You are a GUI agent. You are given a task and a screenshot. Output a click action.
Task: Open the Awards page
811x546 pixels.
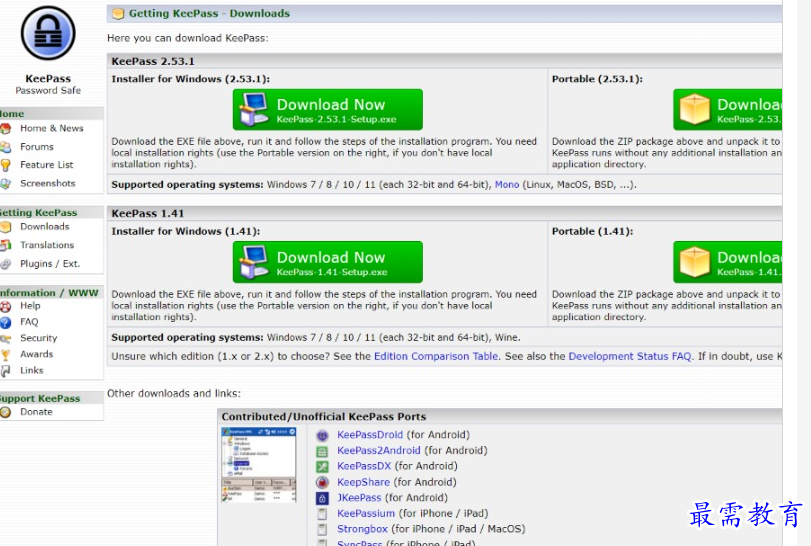click(37, 354)
